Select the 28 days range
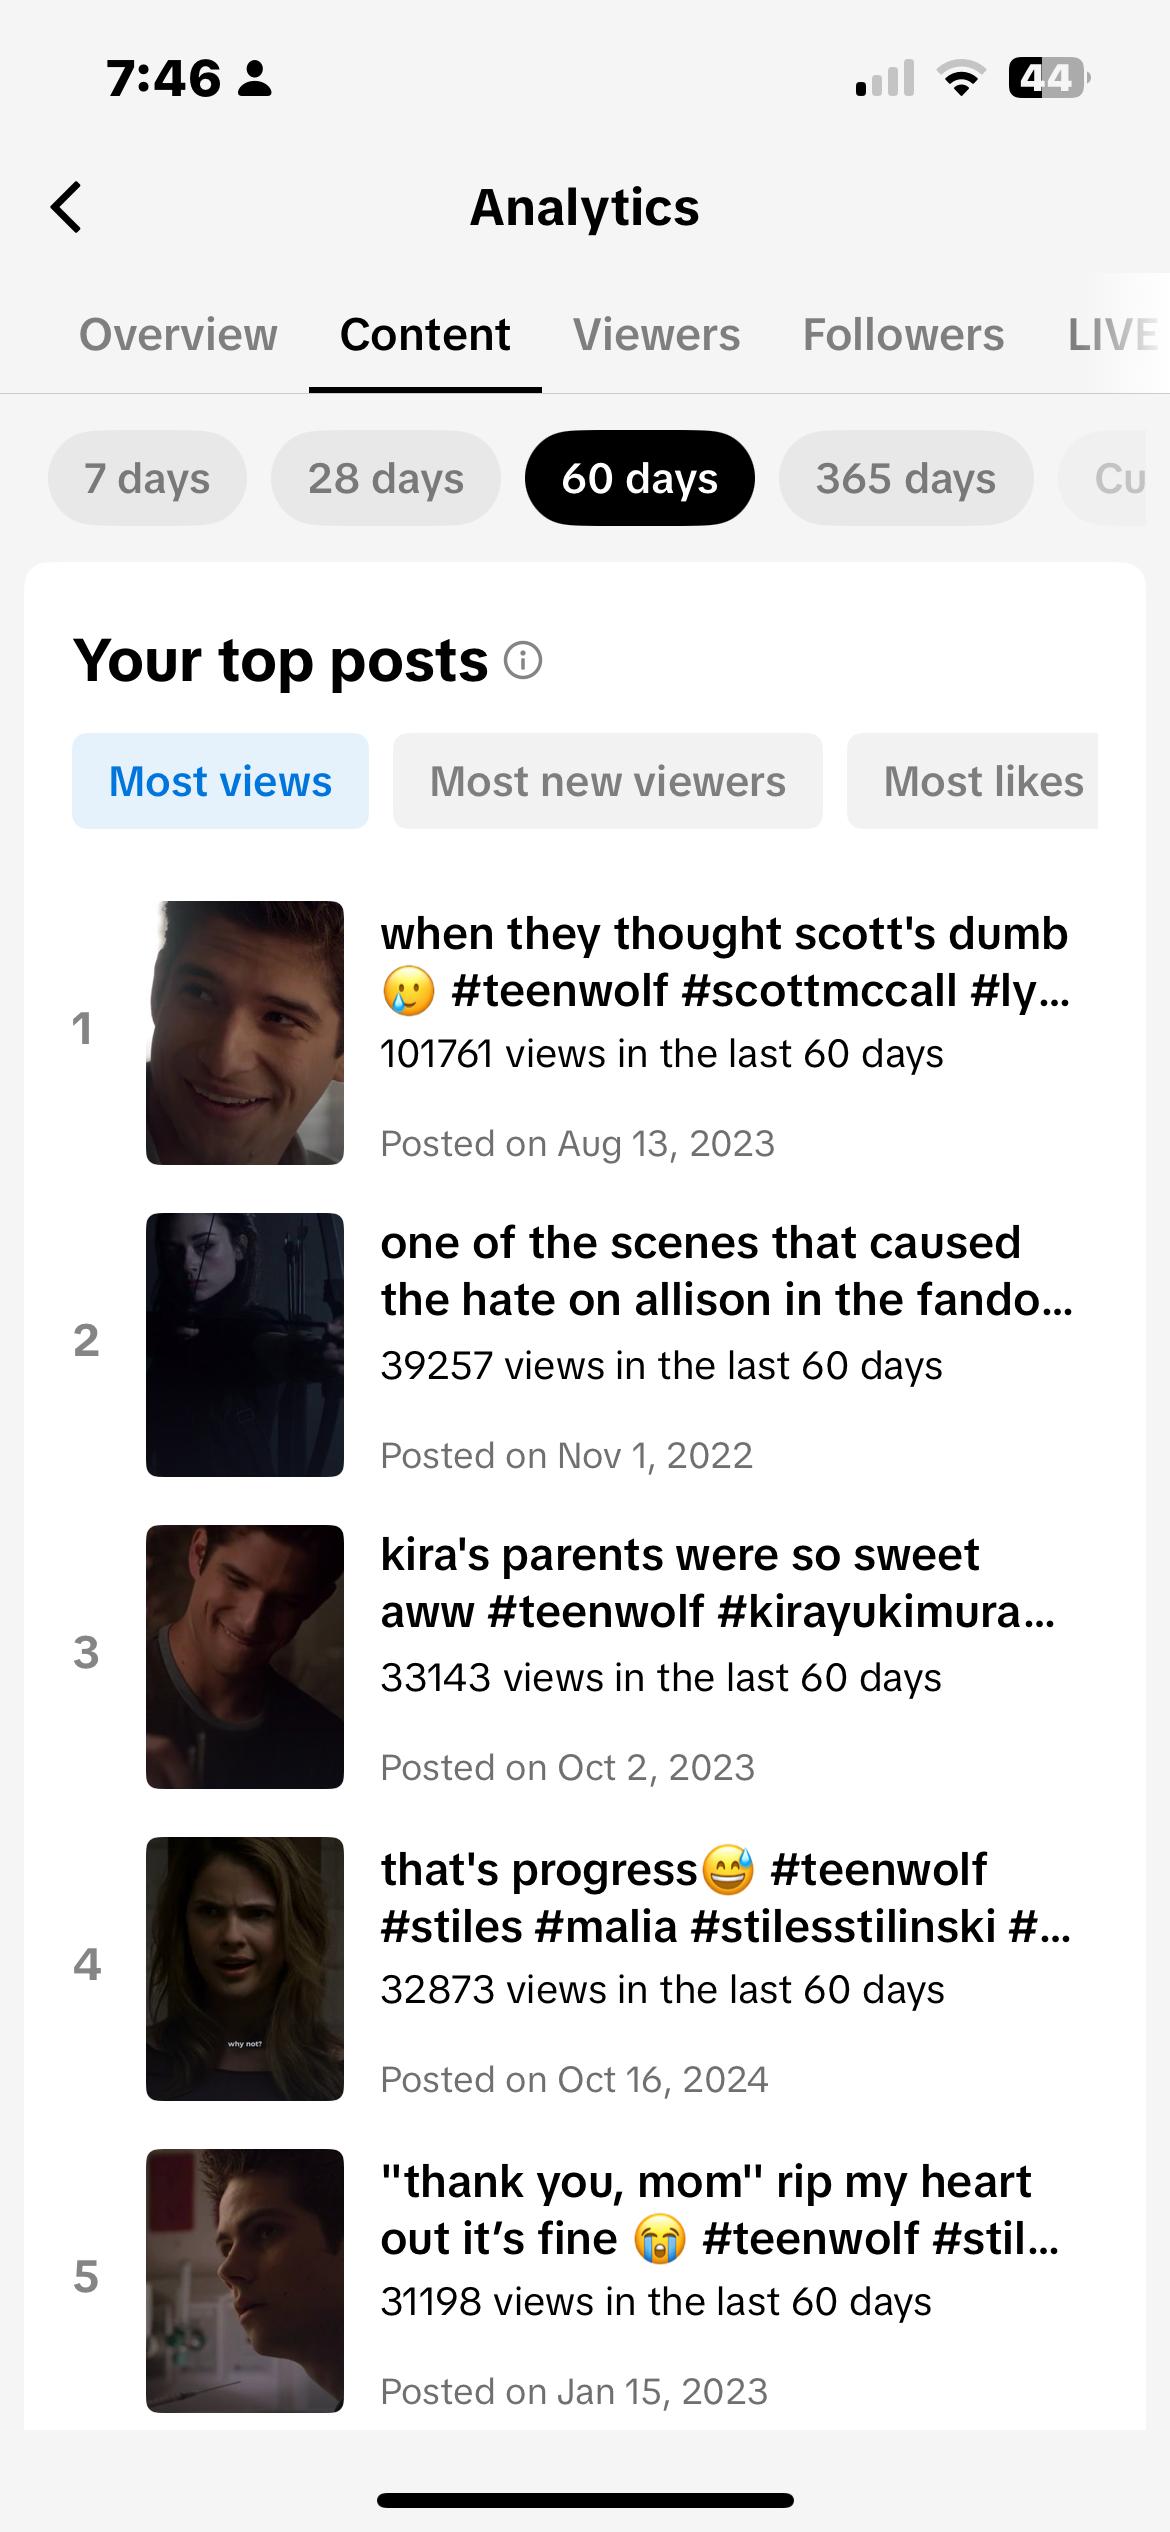 coord(386,478)
